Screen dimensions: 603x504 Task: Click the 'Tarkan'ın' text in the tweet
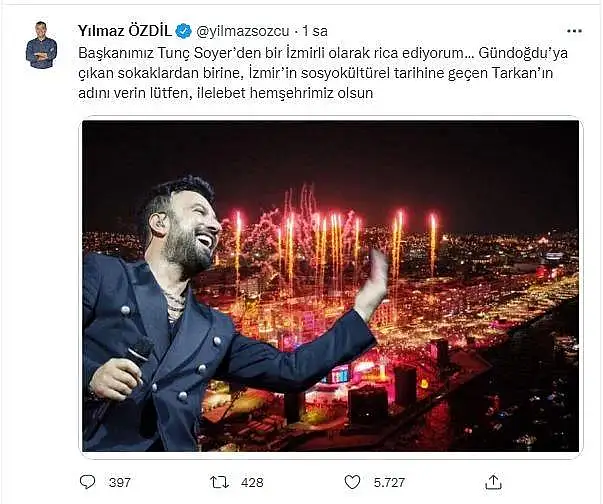click(523, 73)
